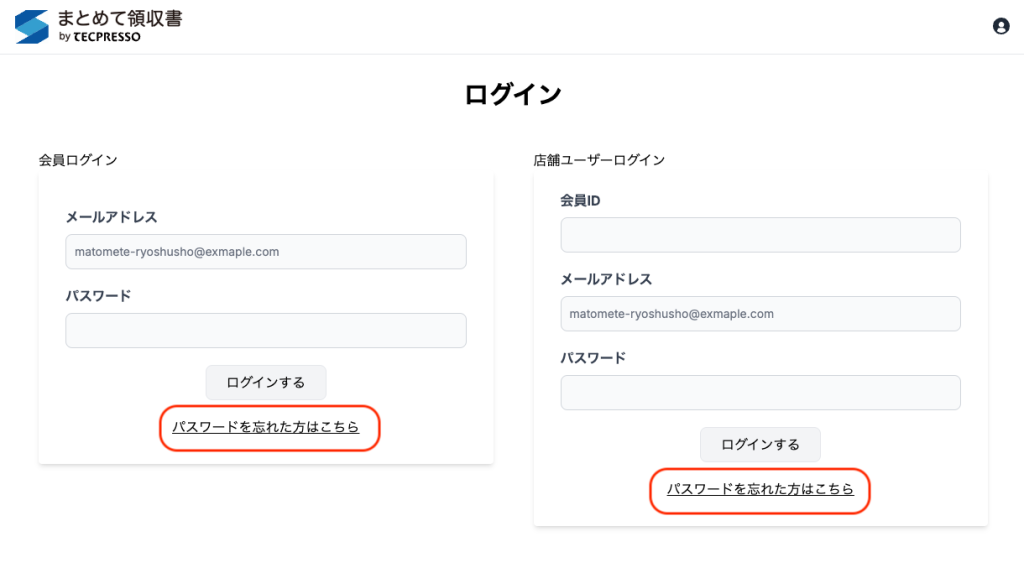Click the 会員ID field label
This screenshot has width=1024, height=573.
tap(580, 201)
